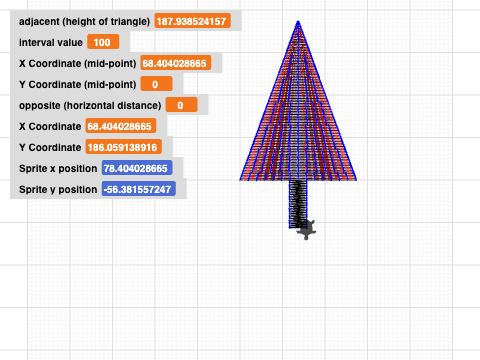
Task: Select 'Y Coordinate (mid-point)' watcher label
Action: [x=78, y=84]
